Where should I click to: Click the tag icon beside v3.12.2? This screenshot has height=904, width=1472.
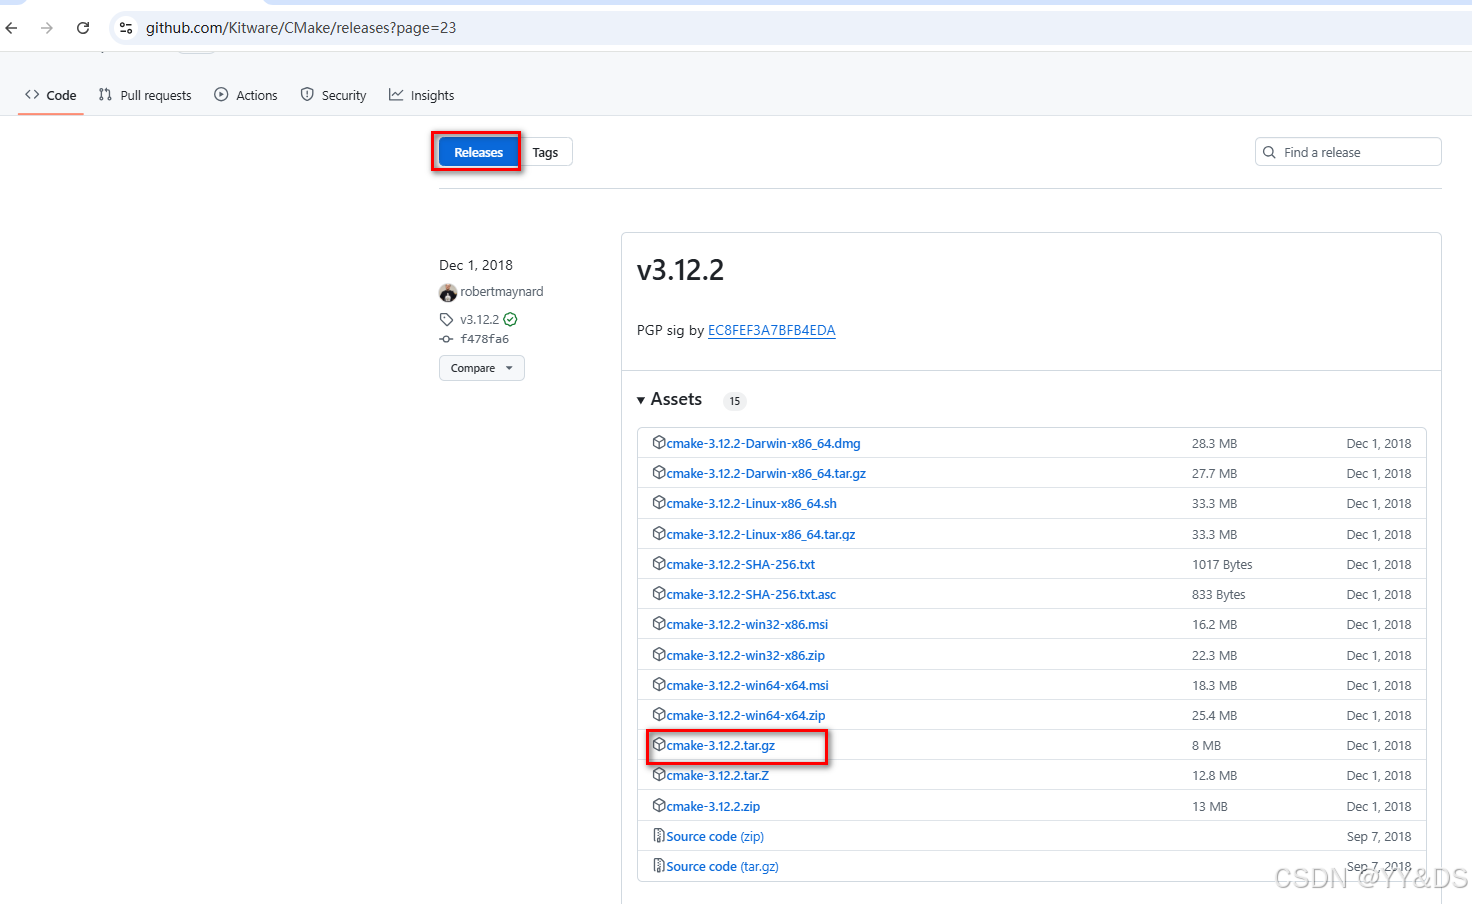[446, 319]
